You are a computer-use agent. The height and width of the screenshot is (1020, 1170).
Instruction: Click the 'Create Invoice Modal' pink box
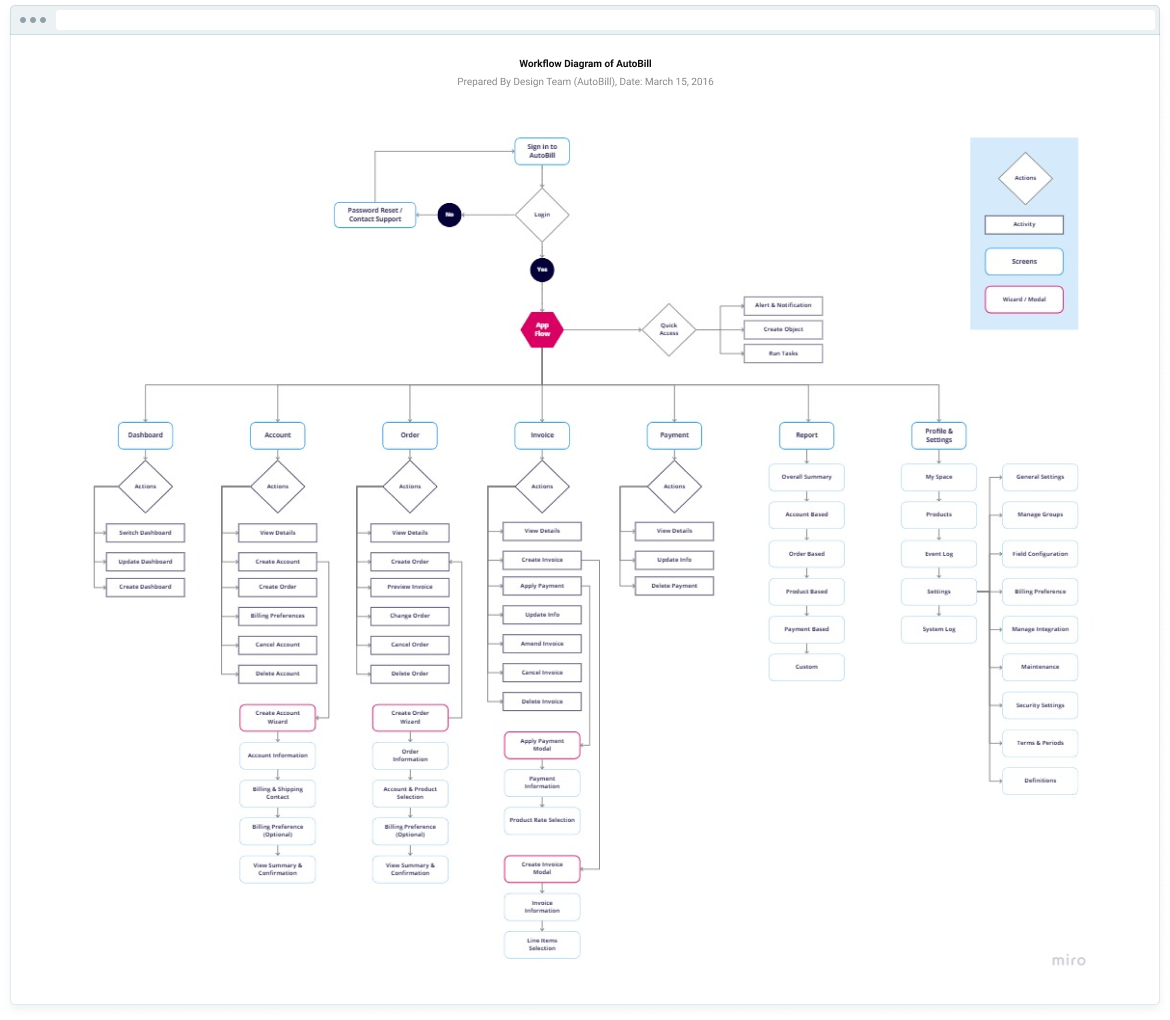542,869
